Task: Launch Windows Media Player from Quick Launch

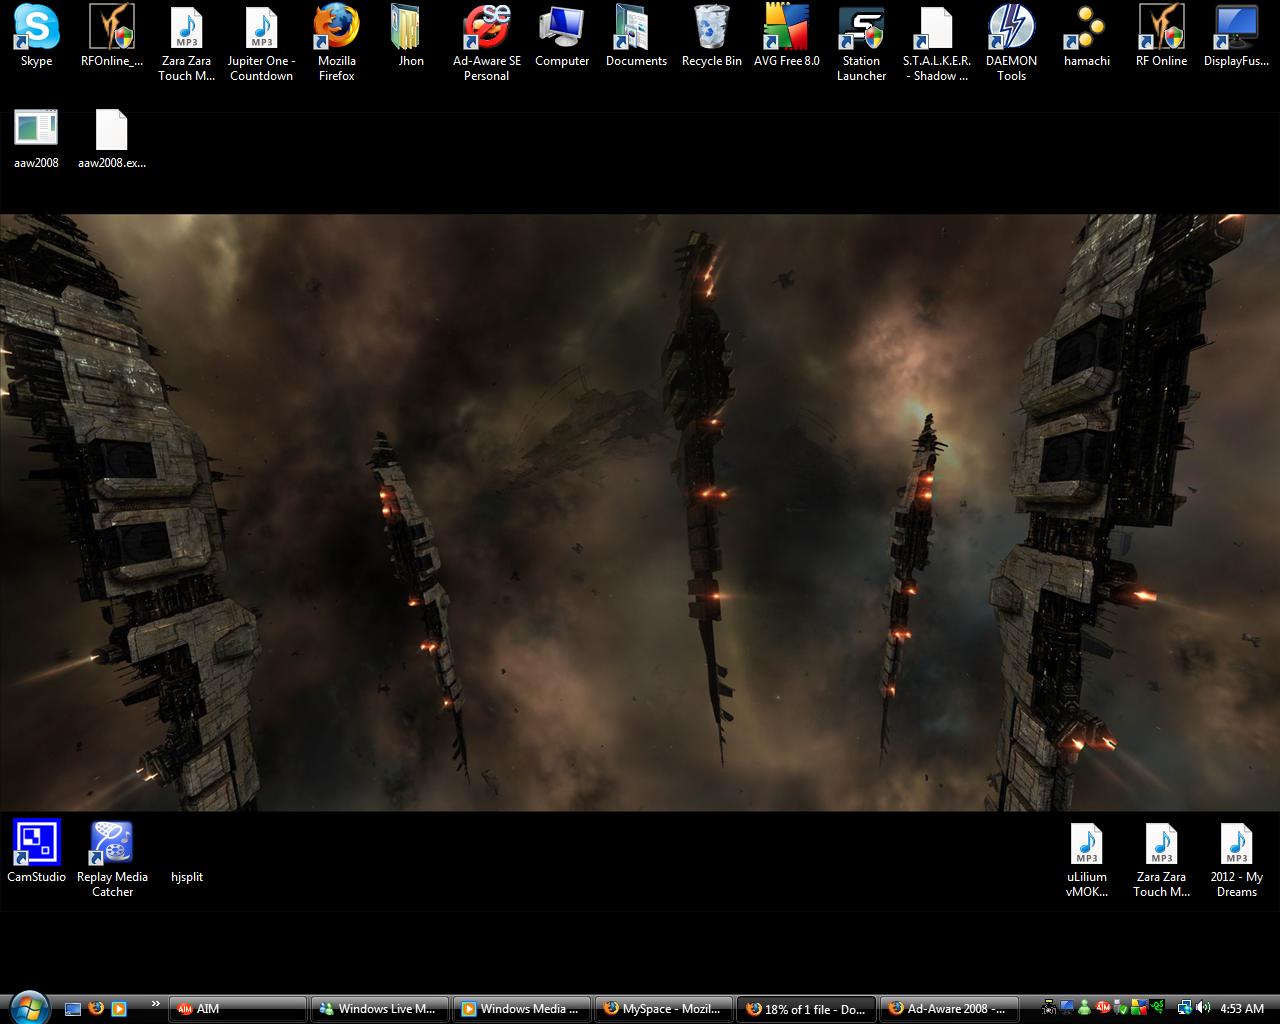Action: pos(119,1009)
